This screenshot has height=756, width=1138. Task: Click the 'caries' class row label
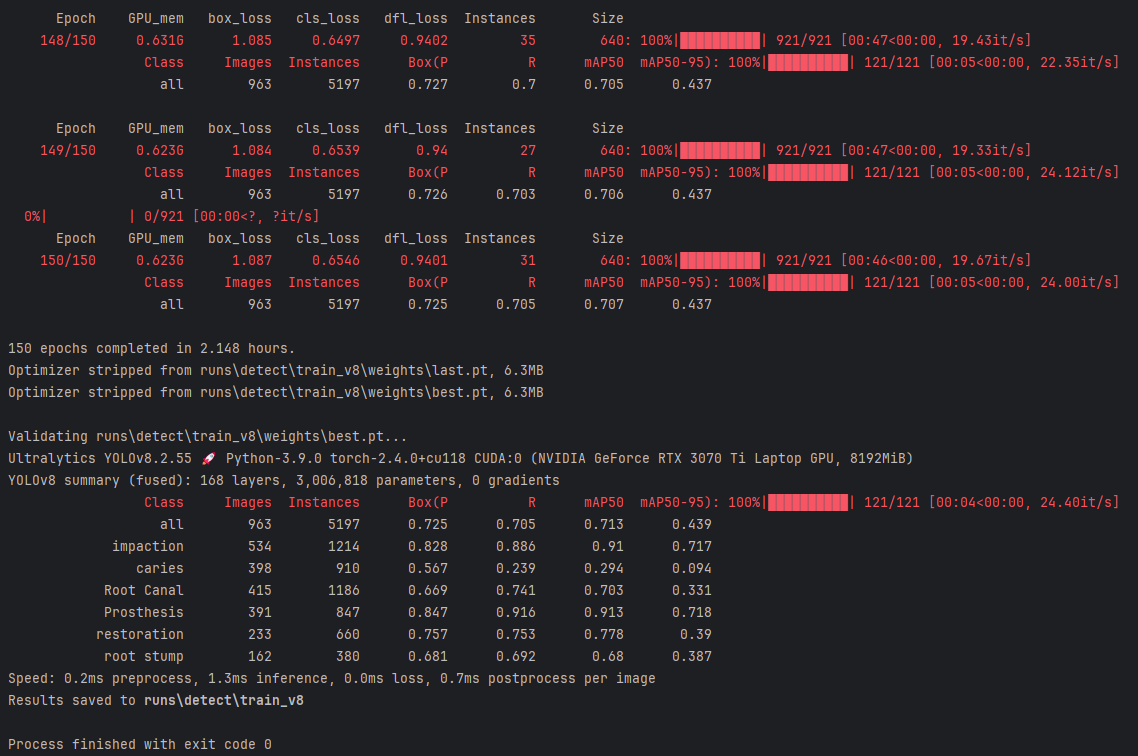coord(160,568)
